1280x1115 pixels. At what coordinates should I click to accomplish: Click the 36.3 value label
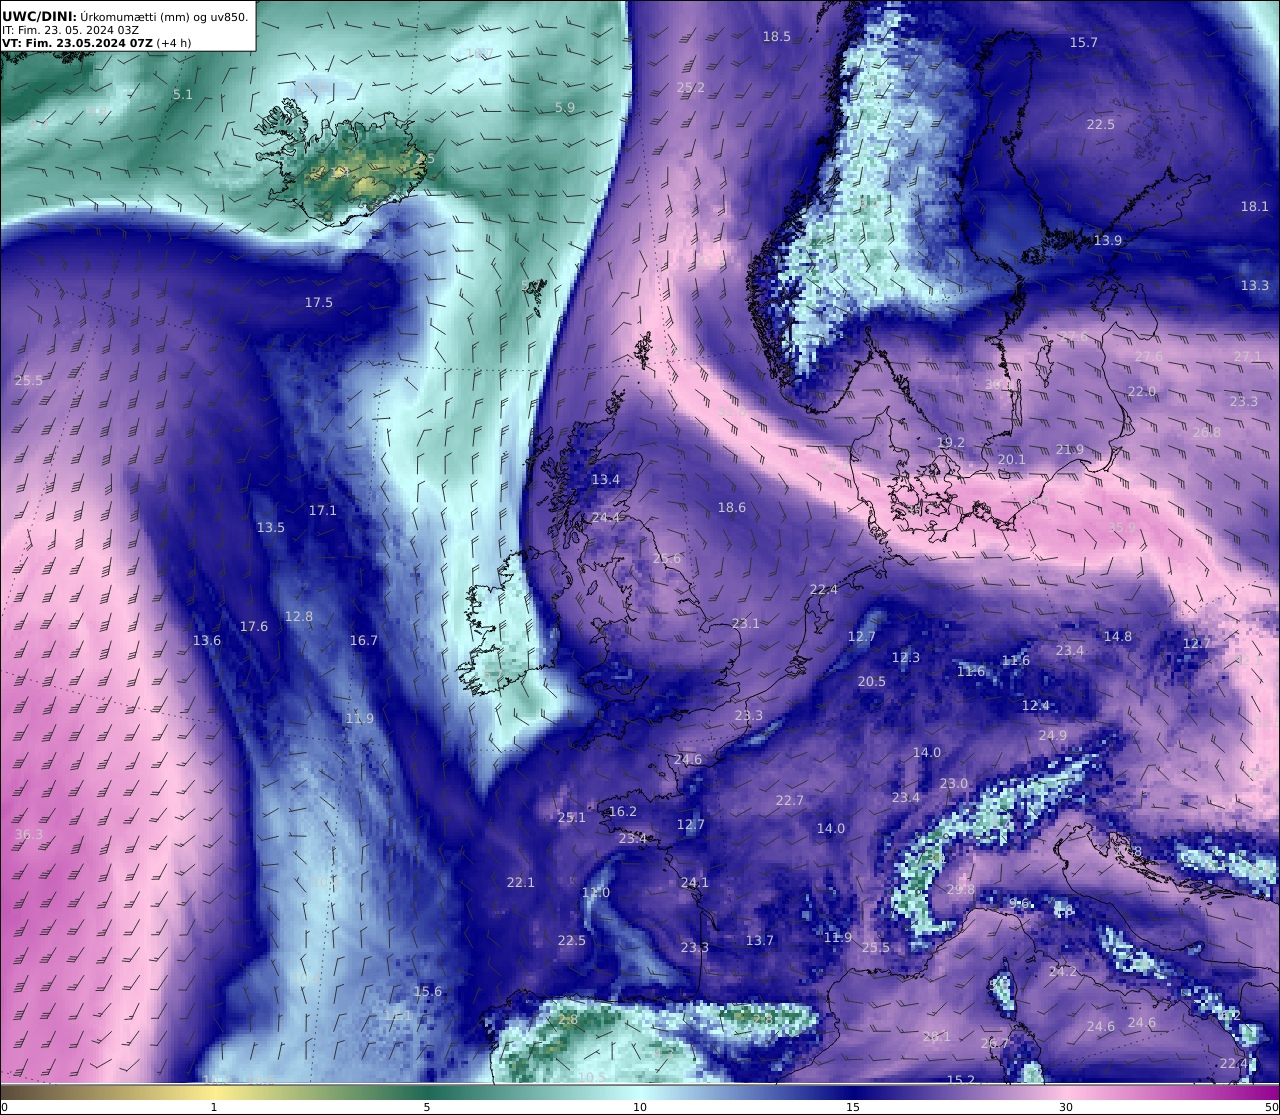coord(29,834)
